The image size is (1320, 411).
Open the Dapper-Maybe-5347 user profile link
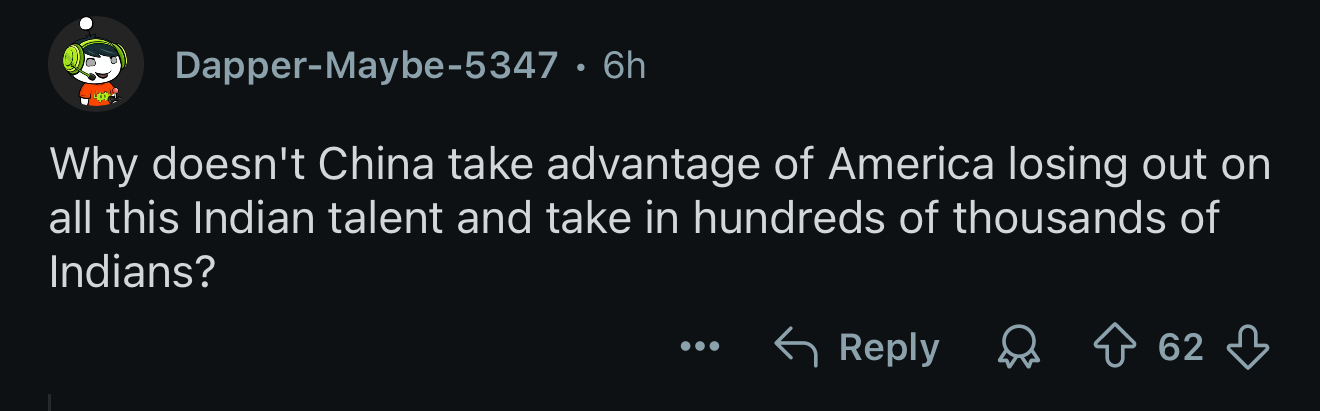point(366,66)
